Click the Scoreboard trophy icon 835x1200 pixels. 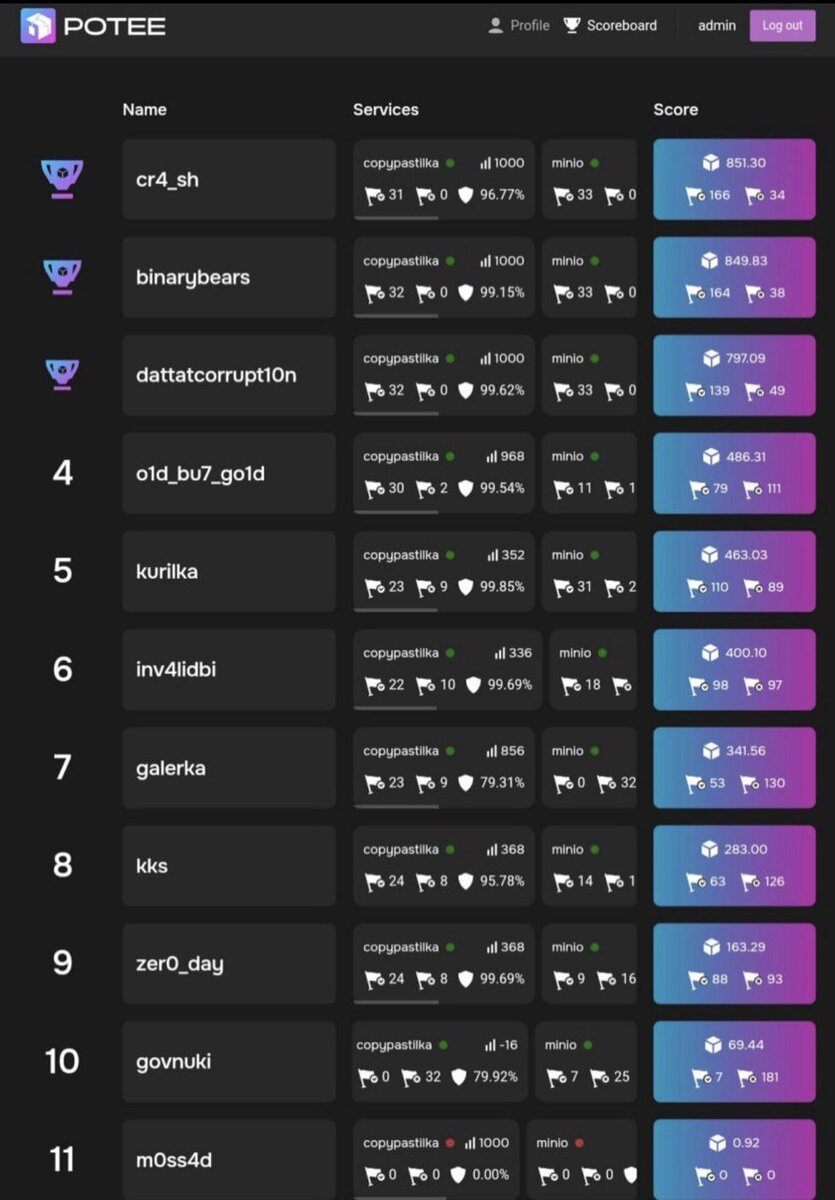(571, 25)
